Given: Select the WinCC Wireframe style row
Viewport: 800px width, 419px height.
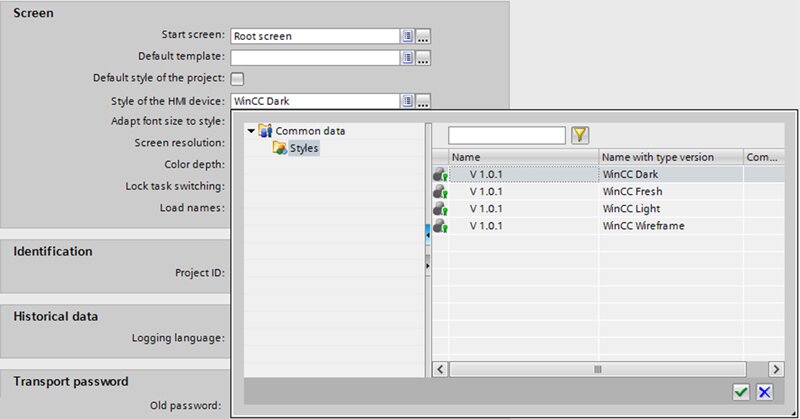Looking at the screenshot, I should coord(608,226).
